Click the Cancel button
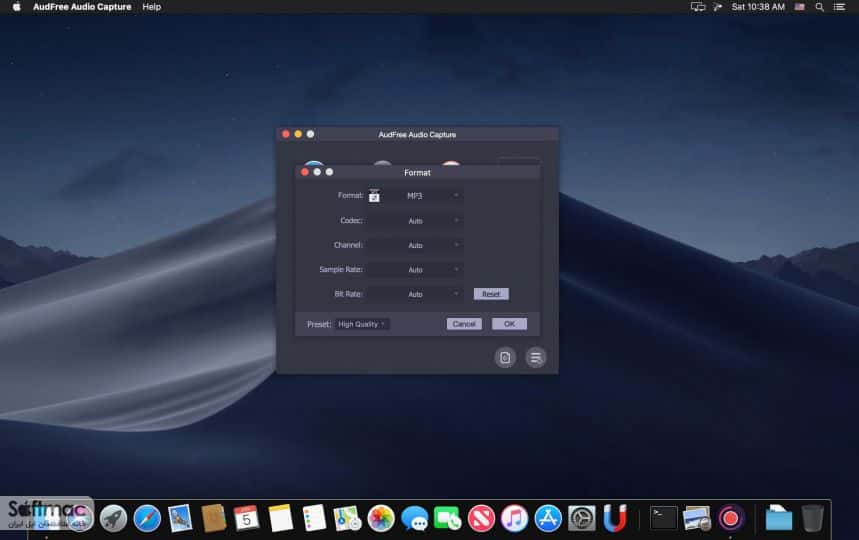The height and width of the screenshot is (540, 859). (464, 324)
